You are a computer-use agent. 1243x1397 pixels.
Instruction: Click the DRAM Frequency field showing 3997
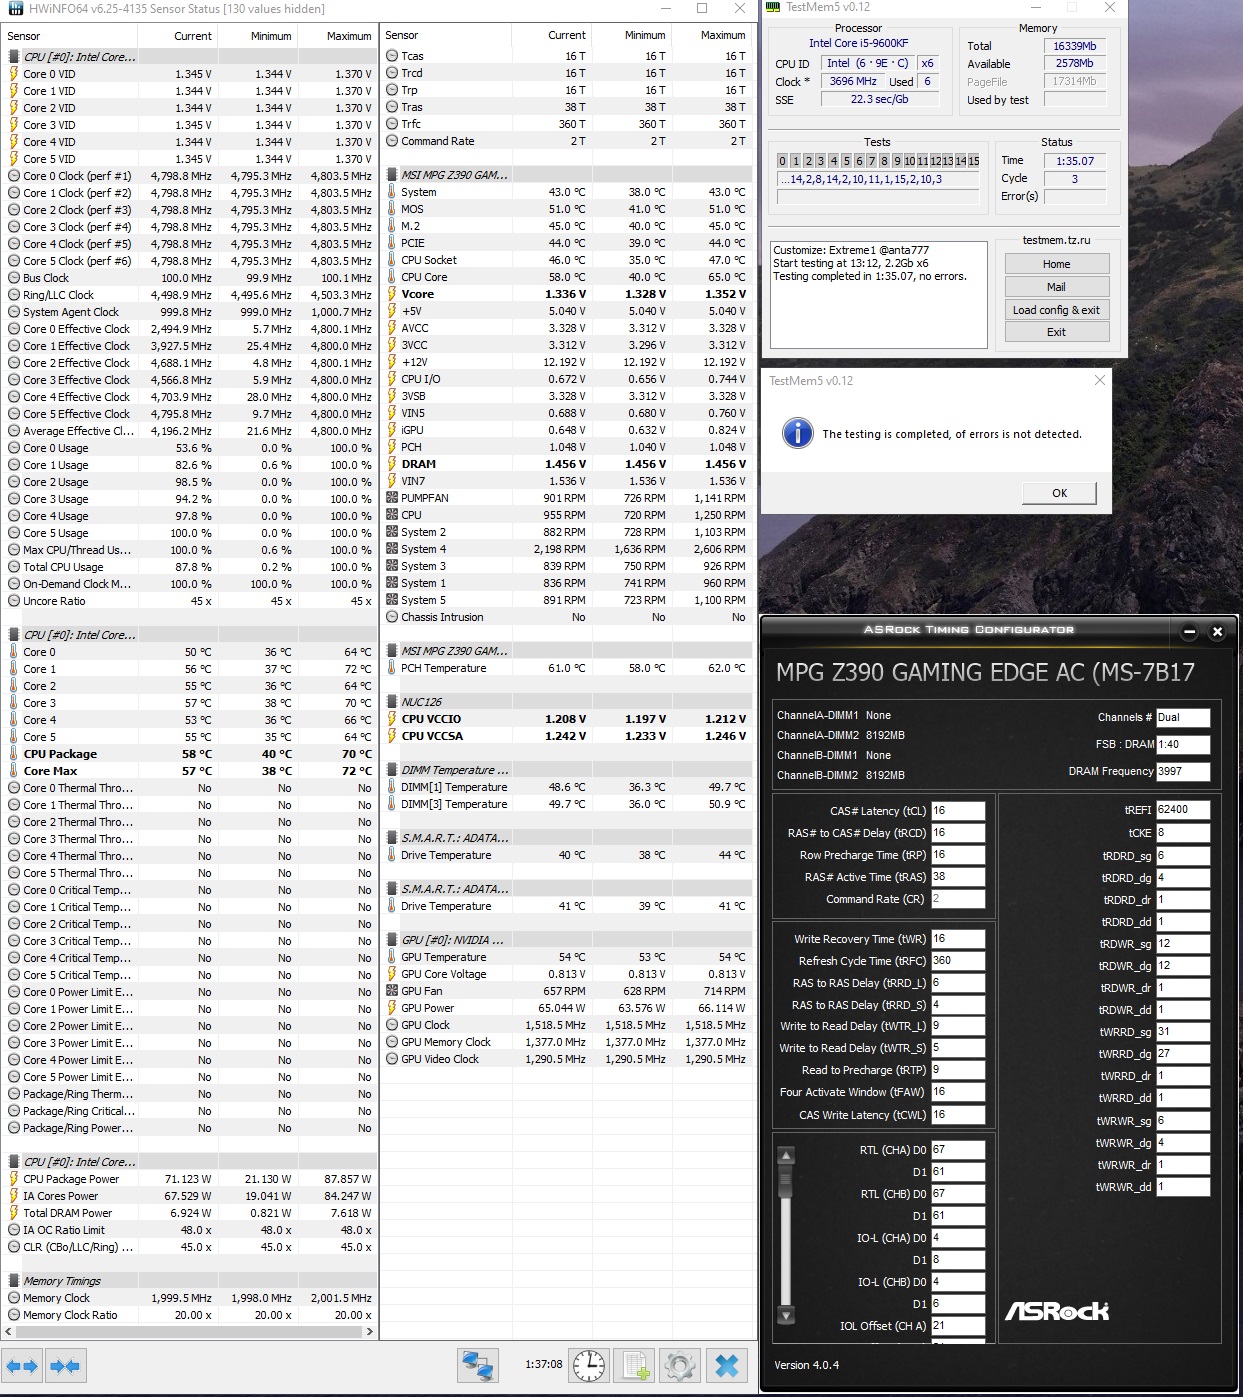point(1183,772)
